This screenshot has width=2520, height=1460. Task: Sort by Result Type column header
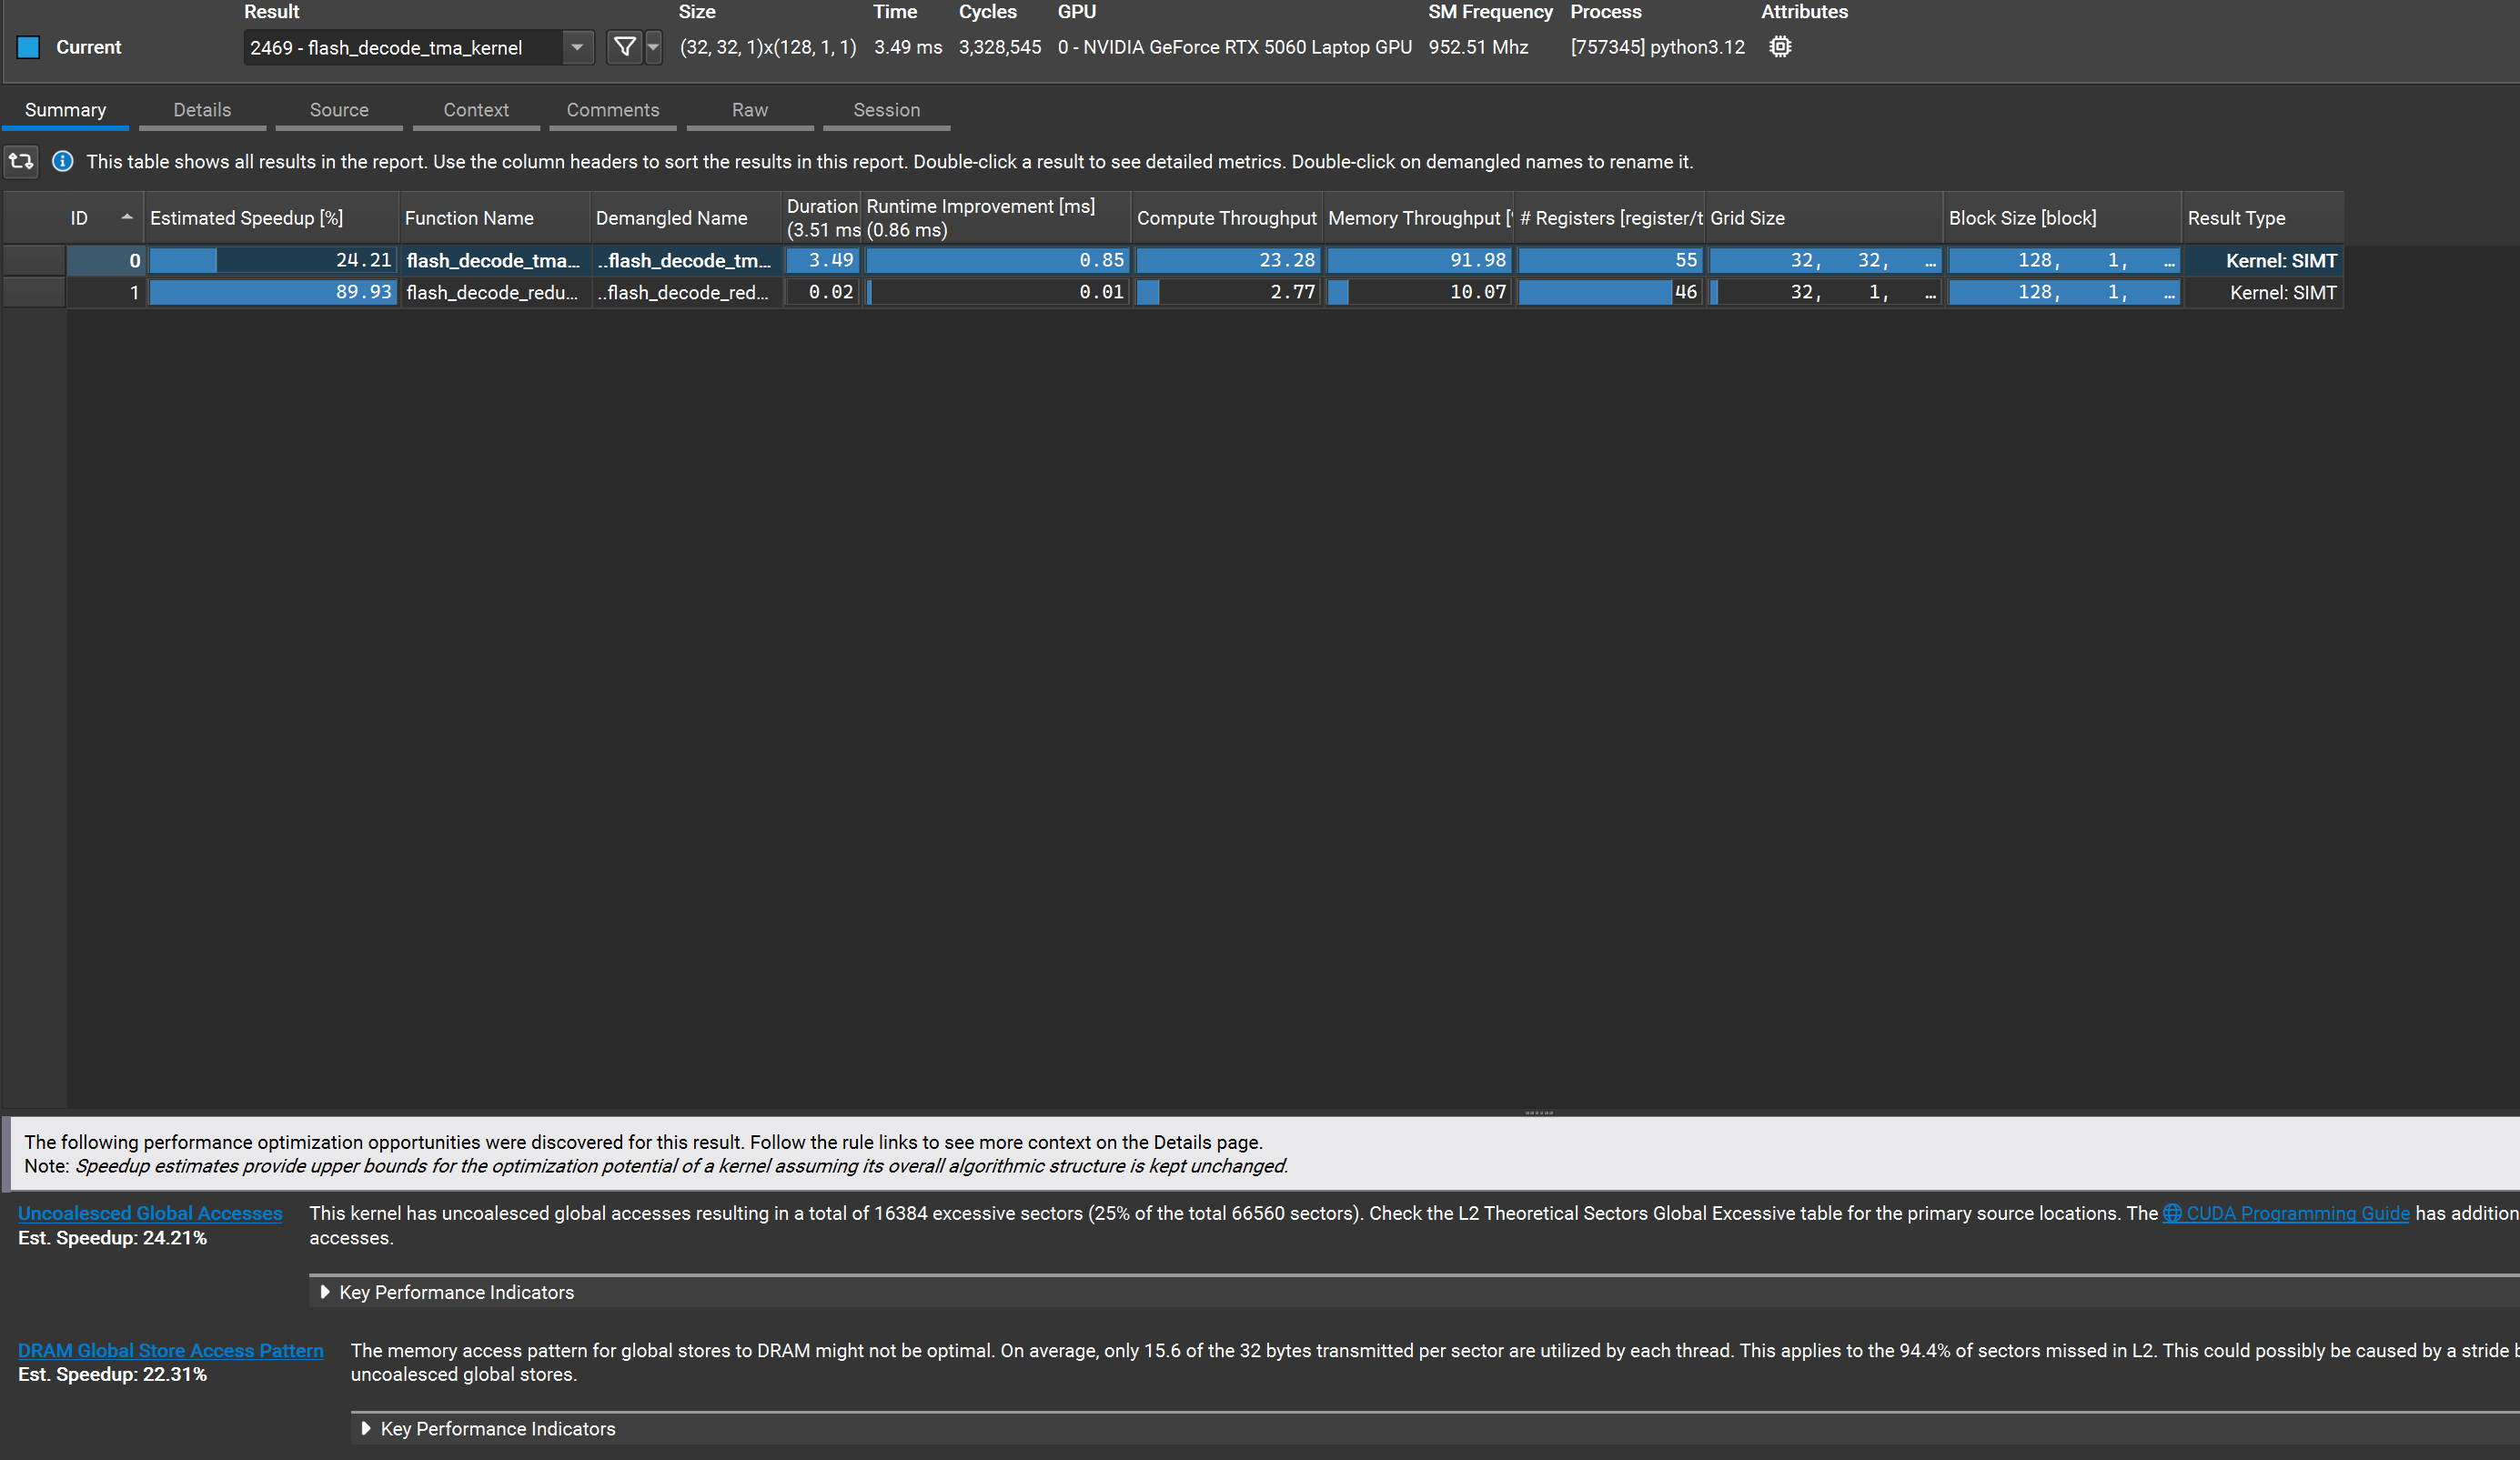click(x=2262, y=218)
